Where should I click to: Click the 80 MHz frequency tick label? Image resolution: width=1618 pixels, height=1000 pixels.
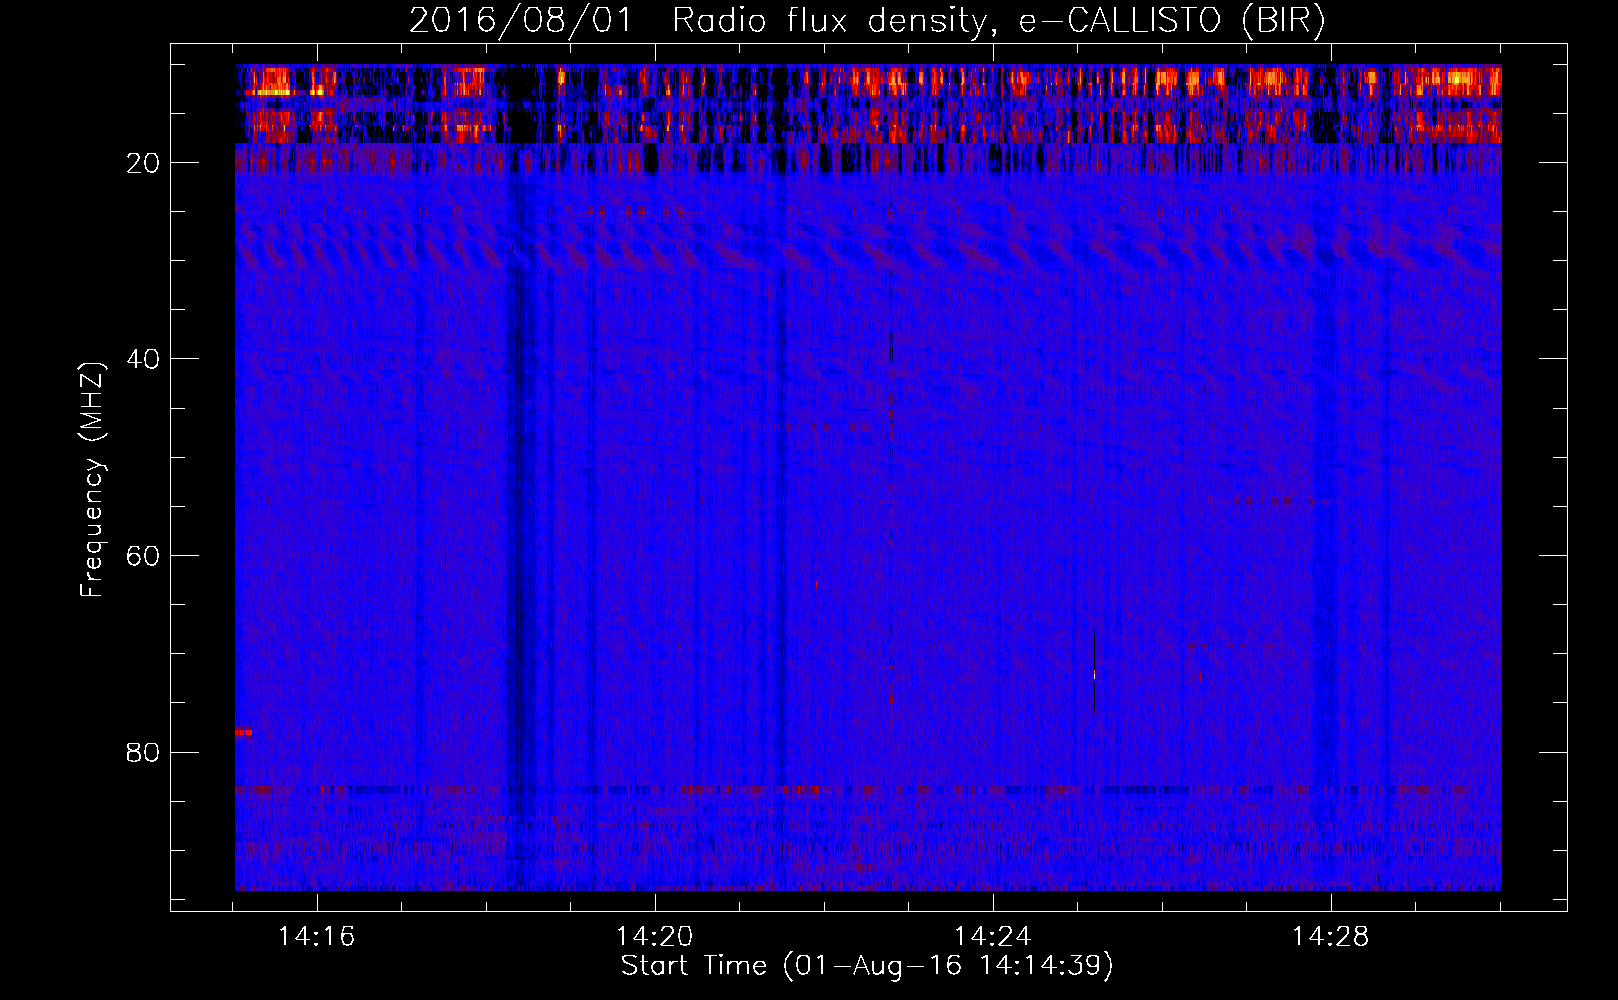(x=143, y=752)
